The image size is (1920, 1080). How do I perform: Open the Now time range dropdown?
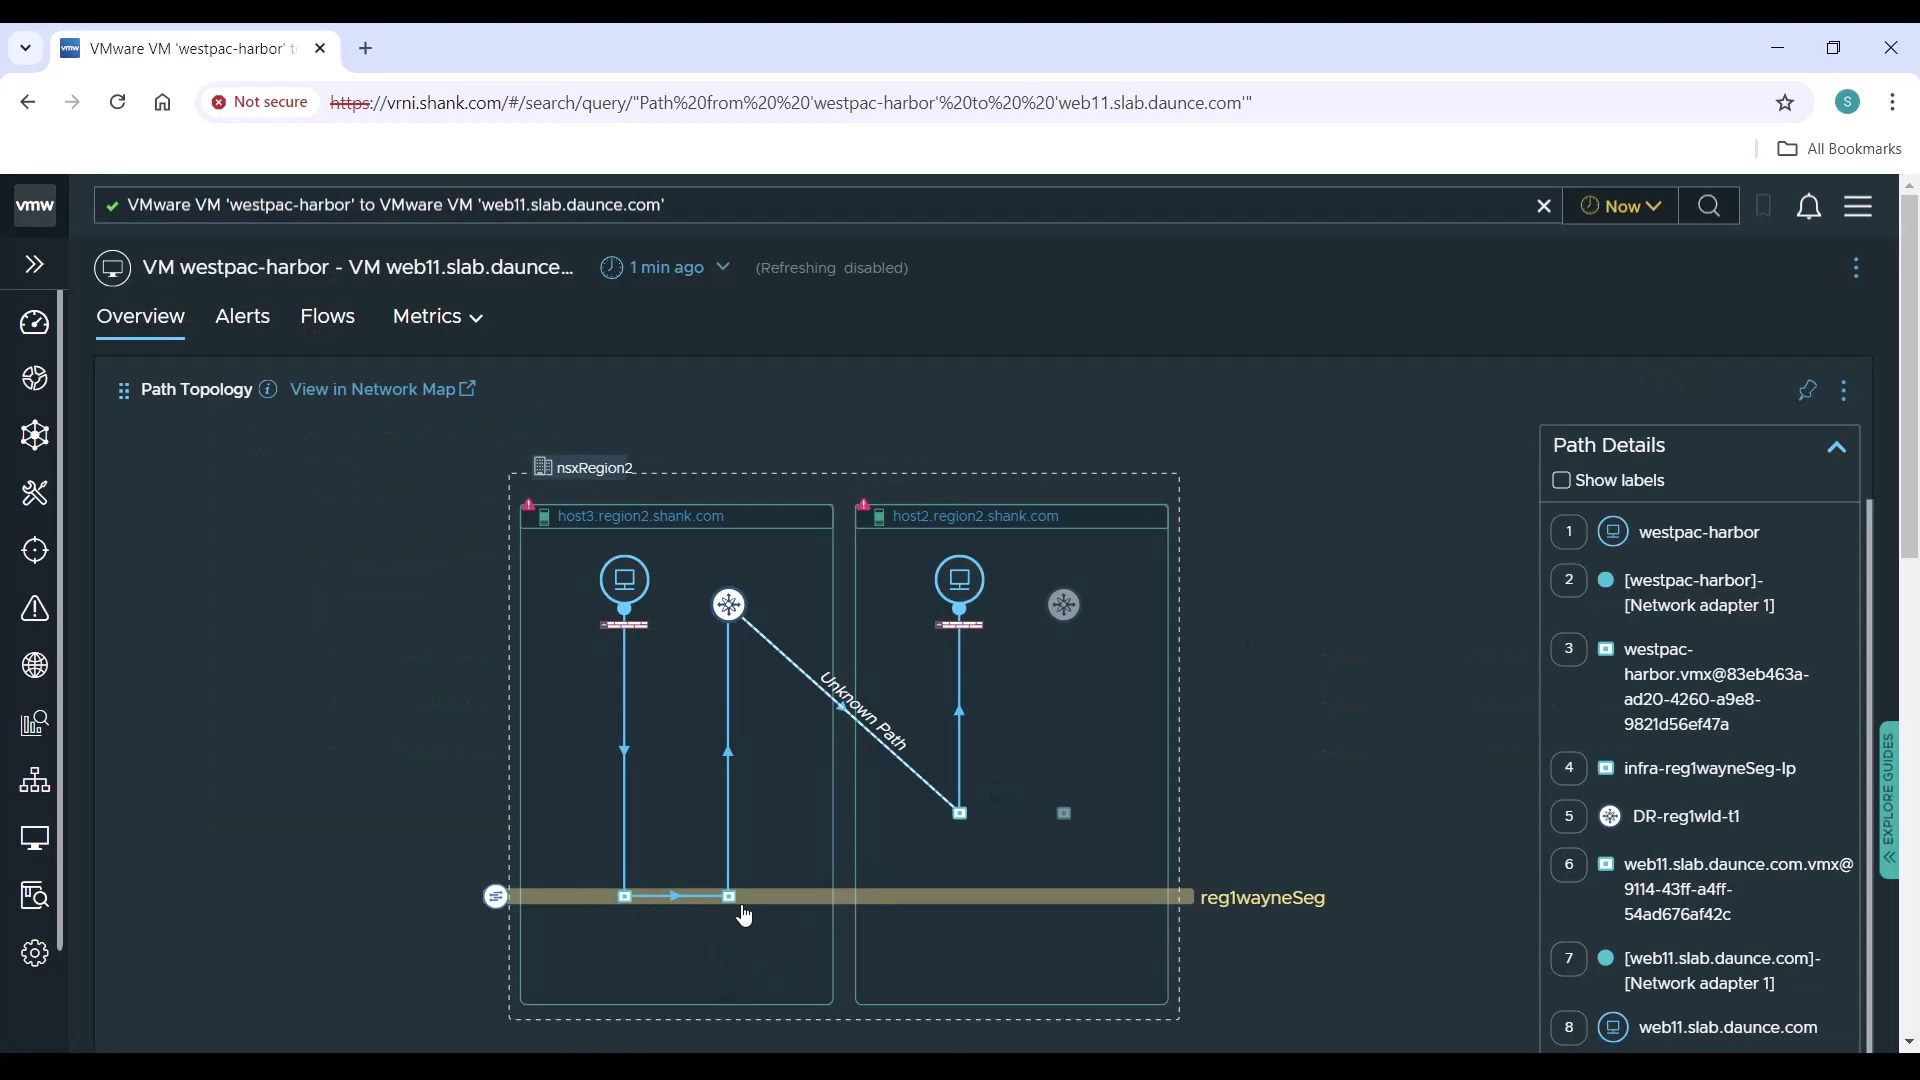[x=1619, y=206]
